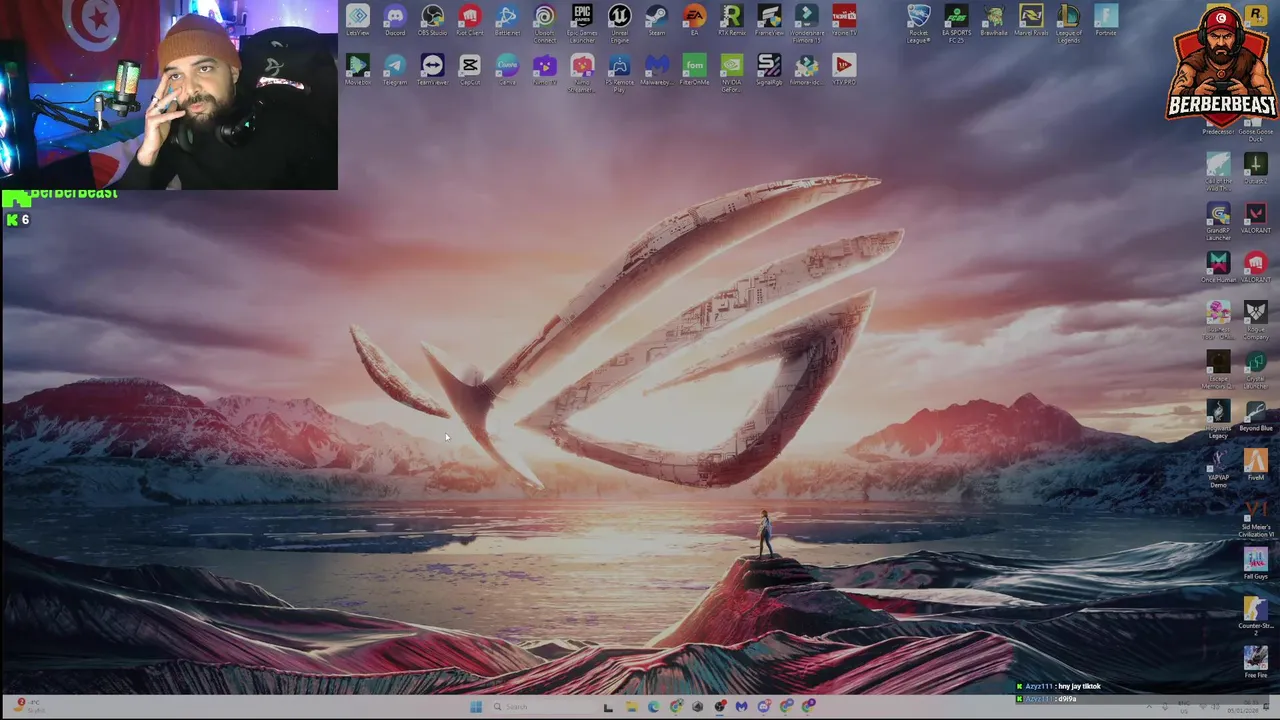Open CapCut desktop shortcut
The image size is (1280, 720).
[x=470, y=70]
